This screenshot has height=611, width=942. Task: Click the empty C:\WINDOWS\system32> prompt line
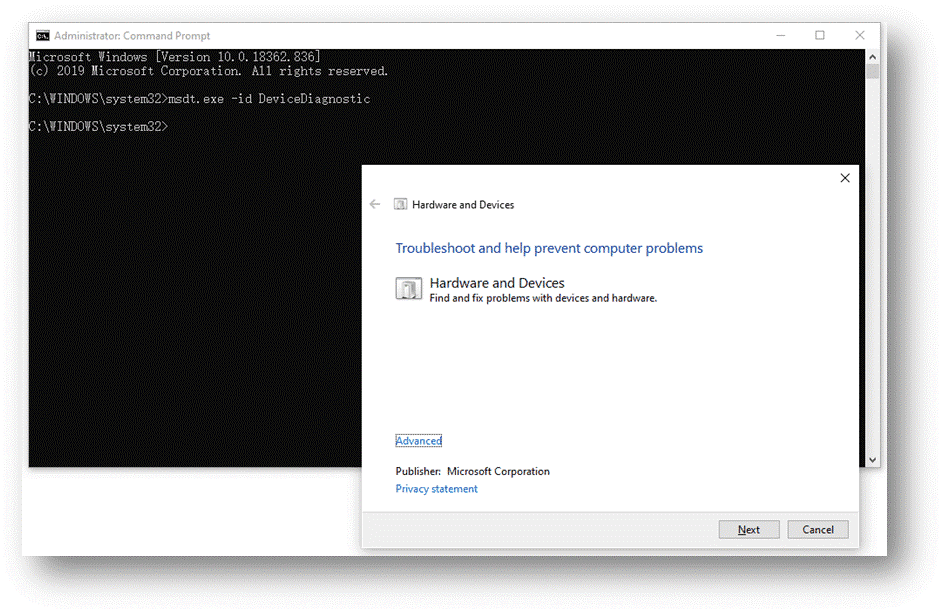tap(98, 127)
